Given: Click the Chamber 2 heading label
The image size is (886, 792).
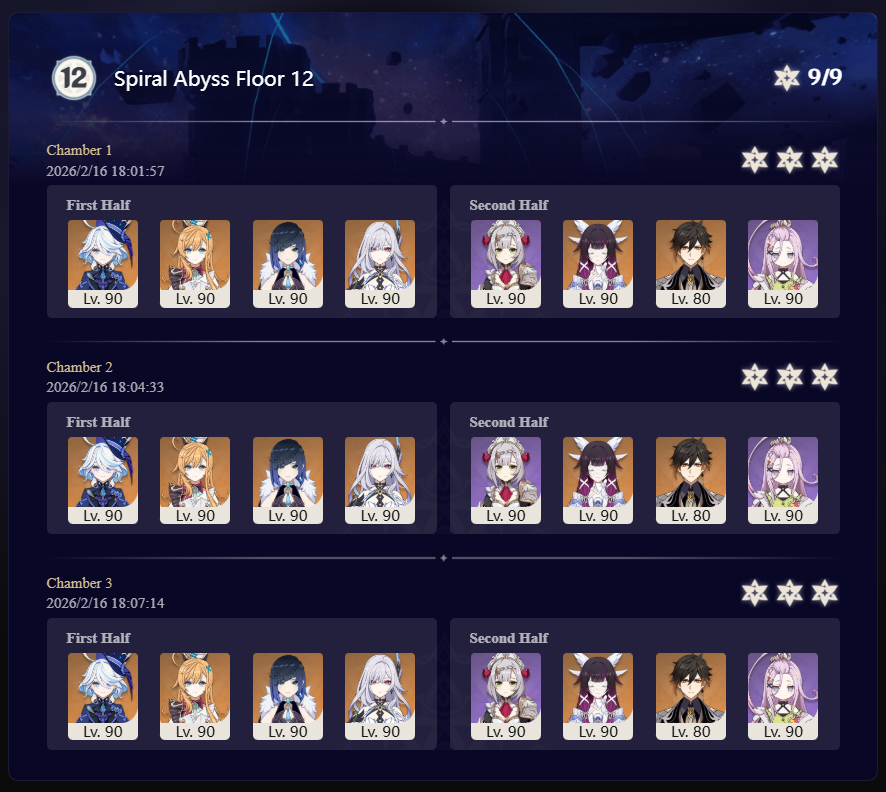Looking at the screenshot, I should point(79,367).
